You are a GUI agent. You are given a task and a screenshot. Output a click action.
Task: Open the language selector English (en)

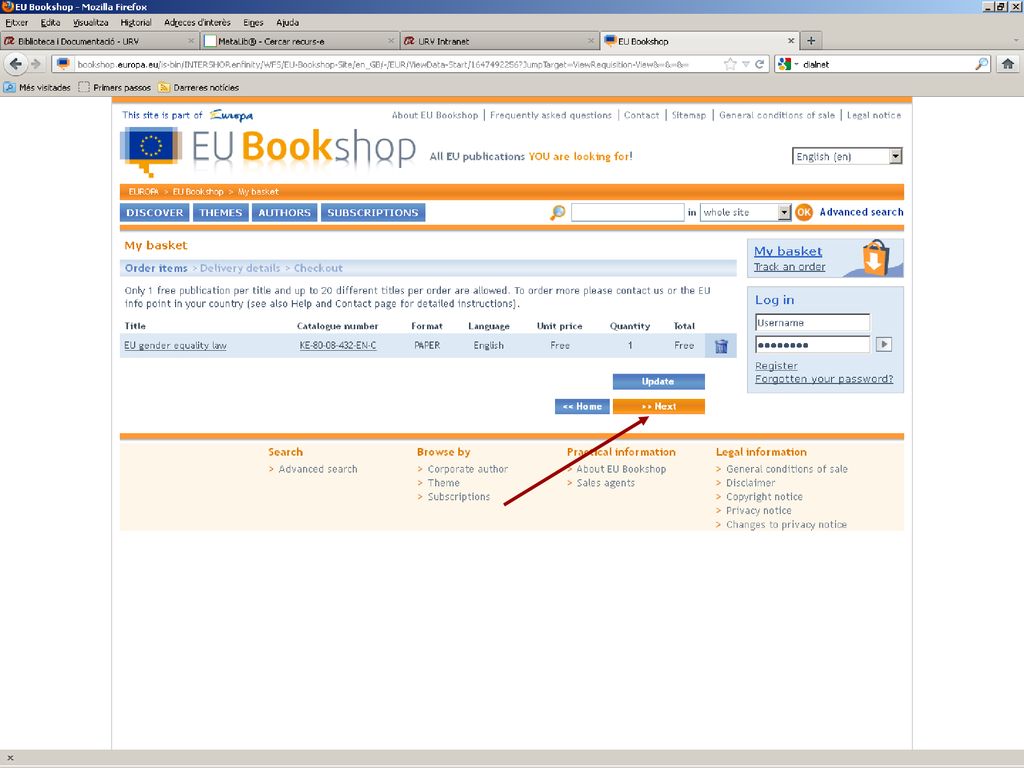(x=847, y=157)
